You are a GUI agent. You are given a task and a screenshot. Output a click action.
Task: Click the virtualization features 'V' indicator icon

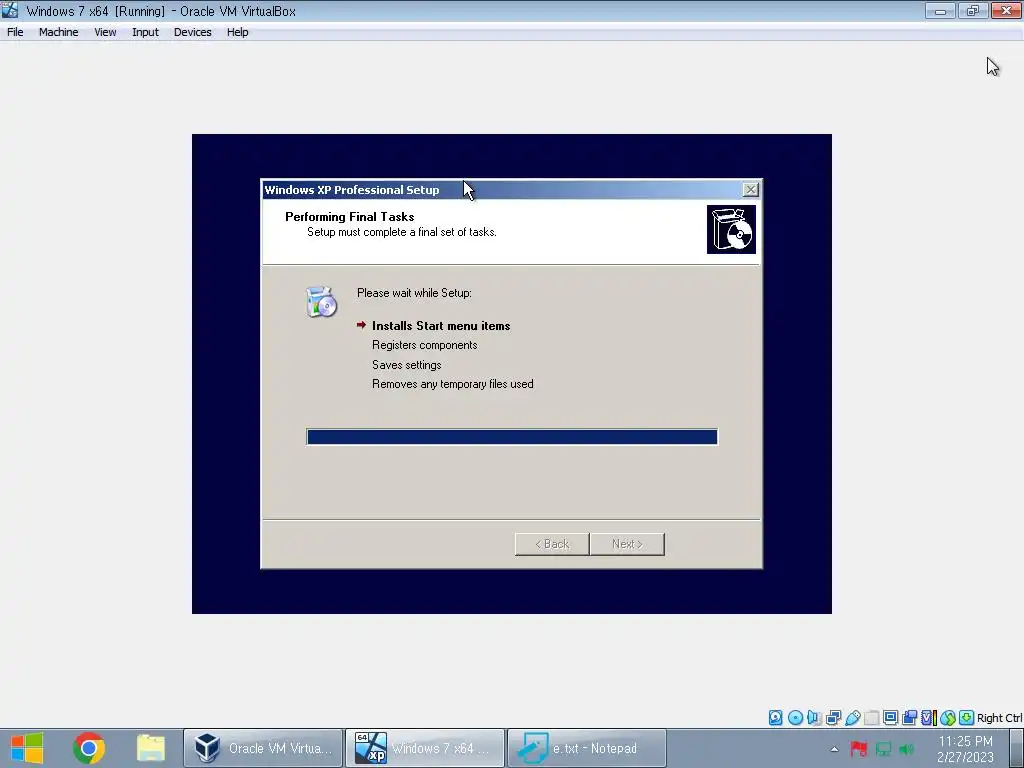click(928, 718)
